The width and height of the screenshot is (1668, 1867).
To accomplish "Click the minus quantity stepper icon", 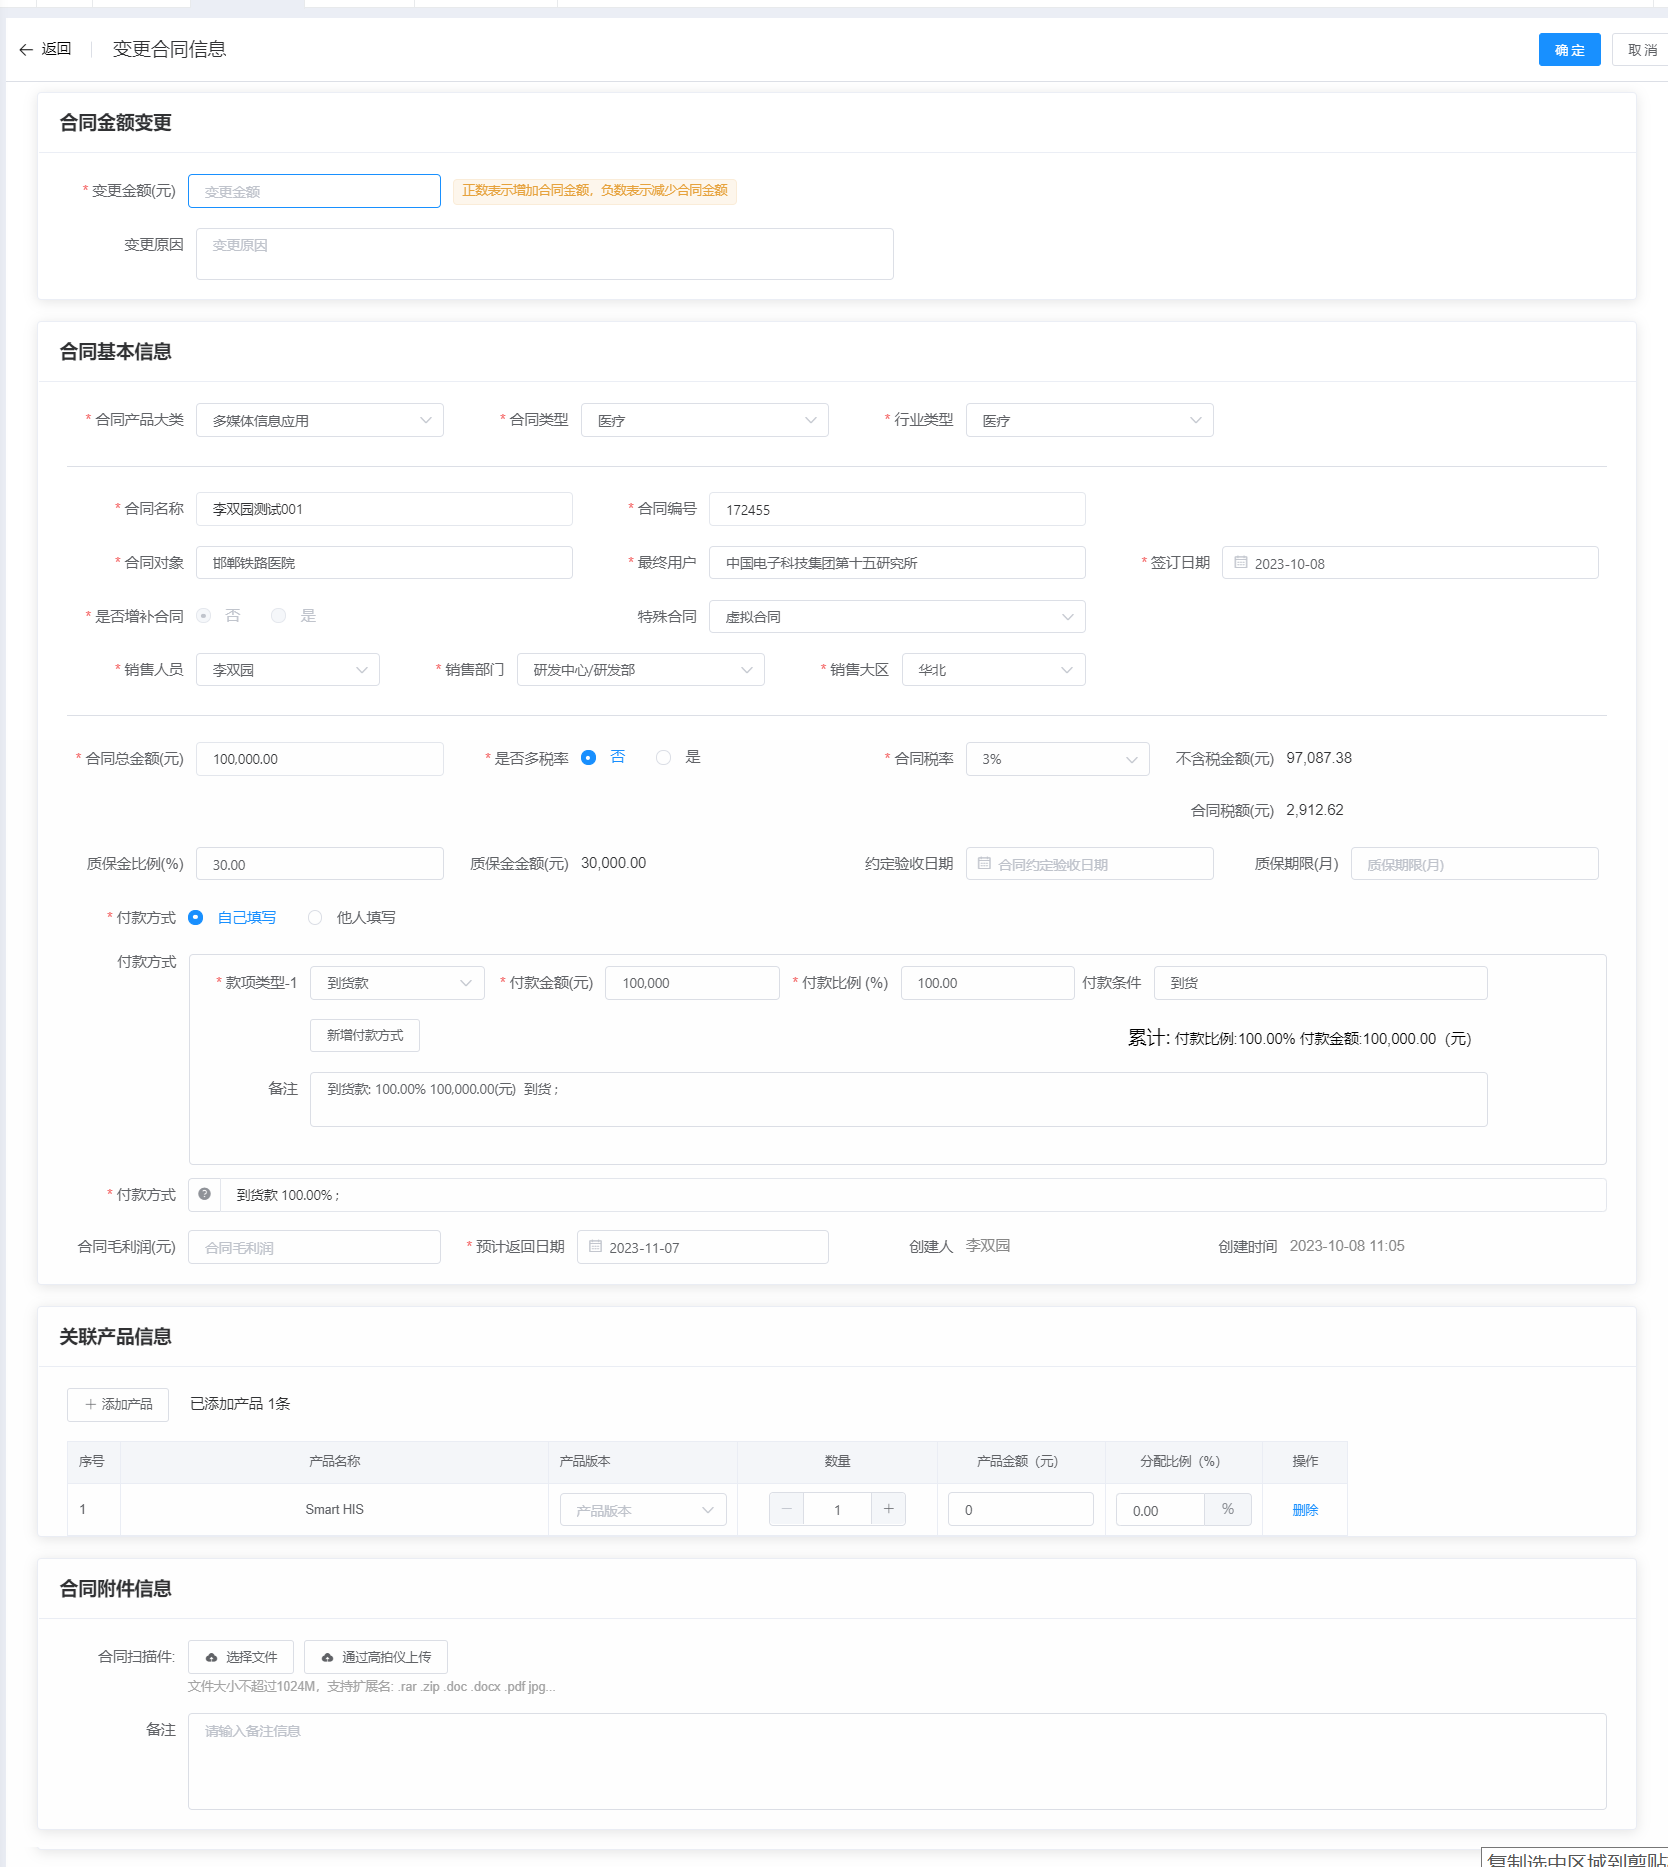I will point(787,1509).
